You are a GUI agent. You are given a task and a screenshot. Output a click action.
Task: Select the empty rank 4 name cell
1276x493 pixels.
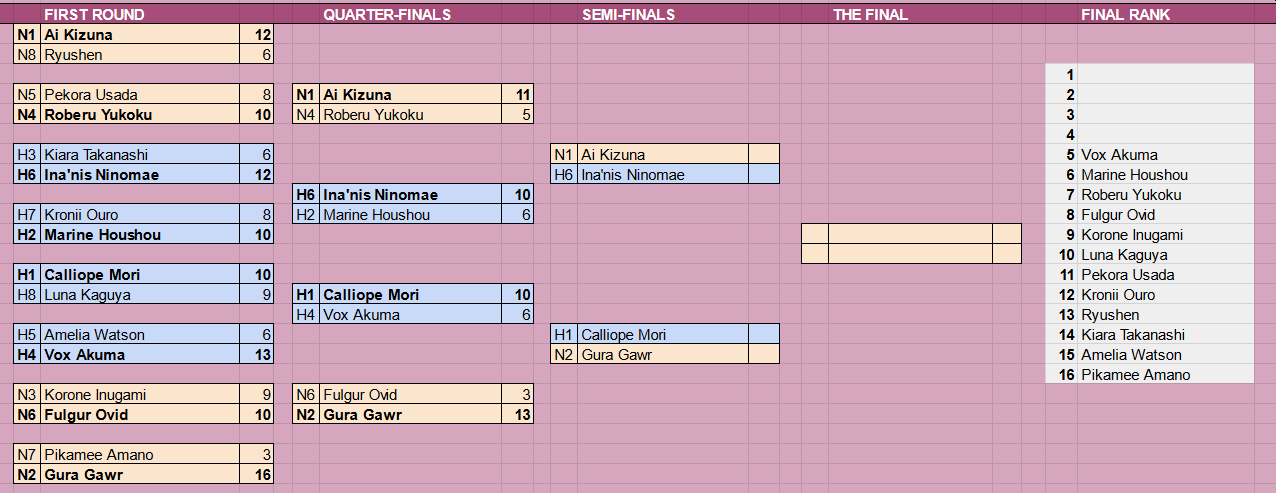1166,135
